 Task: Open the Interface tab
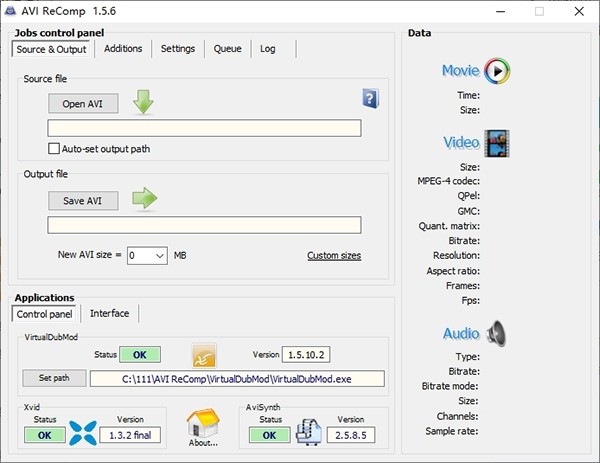pos(109,313)
